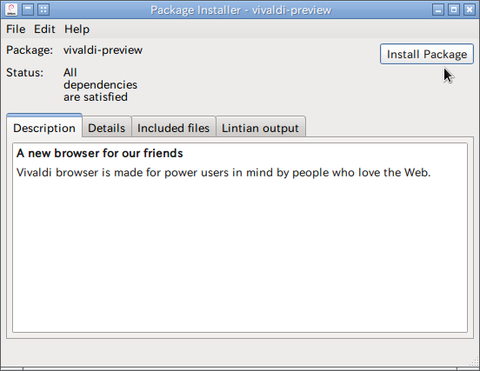This screenshot has height=371, width=480.
Task: Open the Debian window menu icon
Action: pyautogui.click(x=11, y=10)
